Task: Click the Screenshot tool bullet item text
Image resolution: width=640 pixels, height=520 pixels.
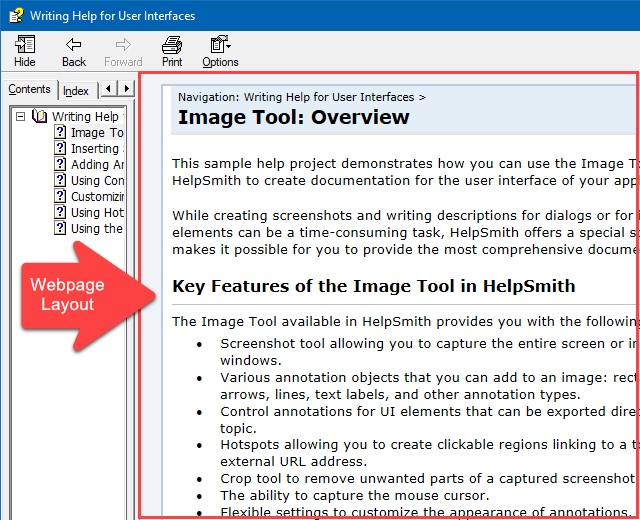Action: click(428, 352)
